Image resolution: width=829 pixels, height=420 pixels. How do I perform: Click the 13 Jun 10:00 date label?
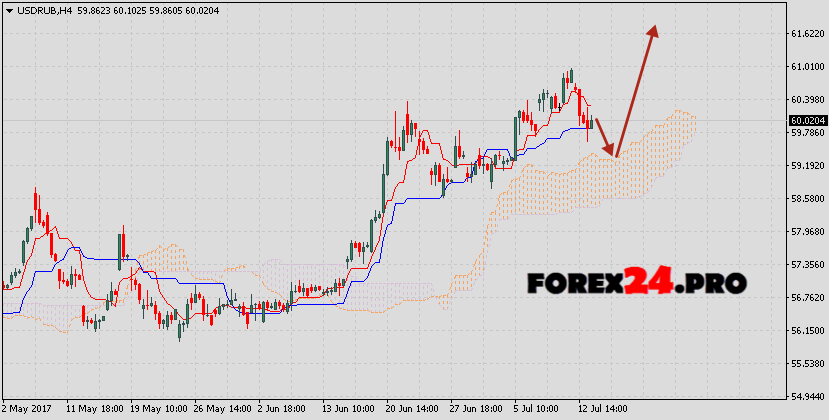click(x=346, y=410)
